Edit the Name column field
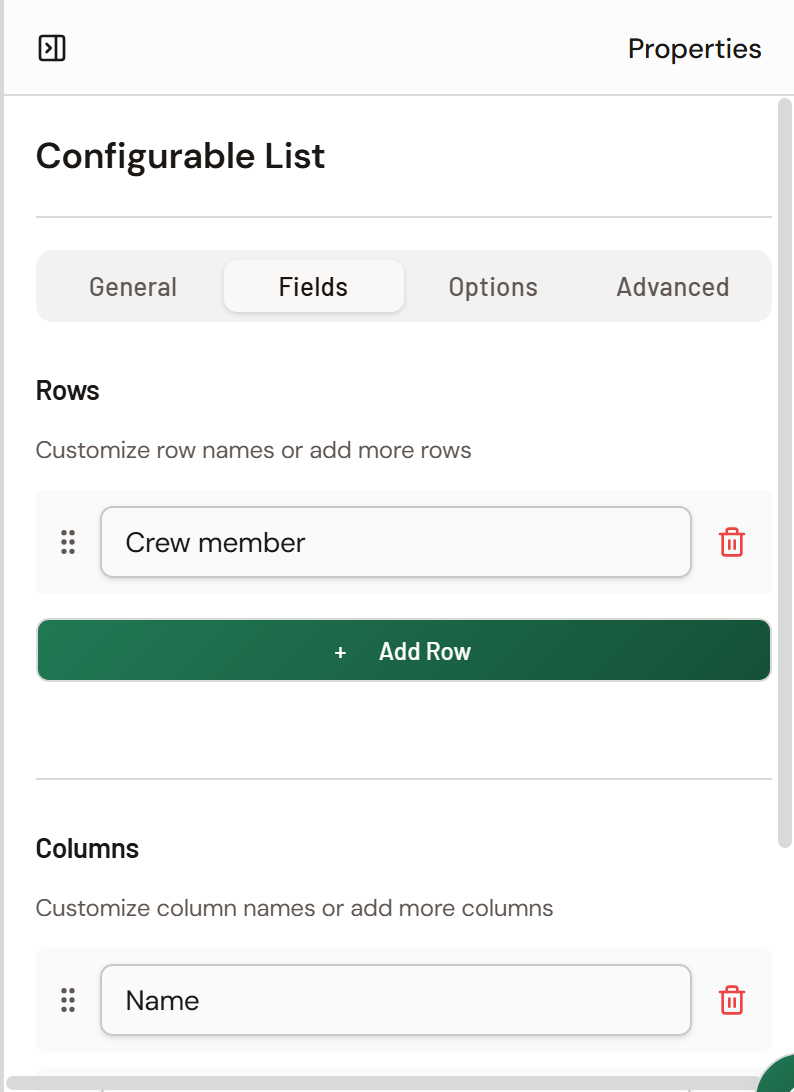 [396, 1000]
